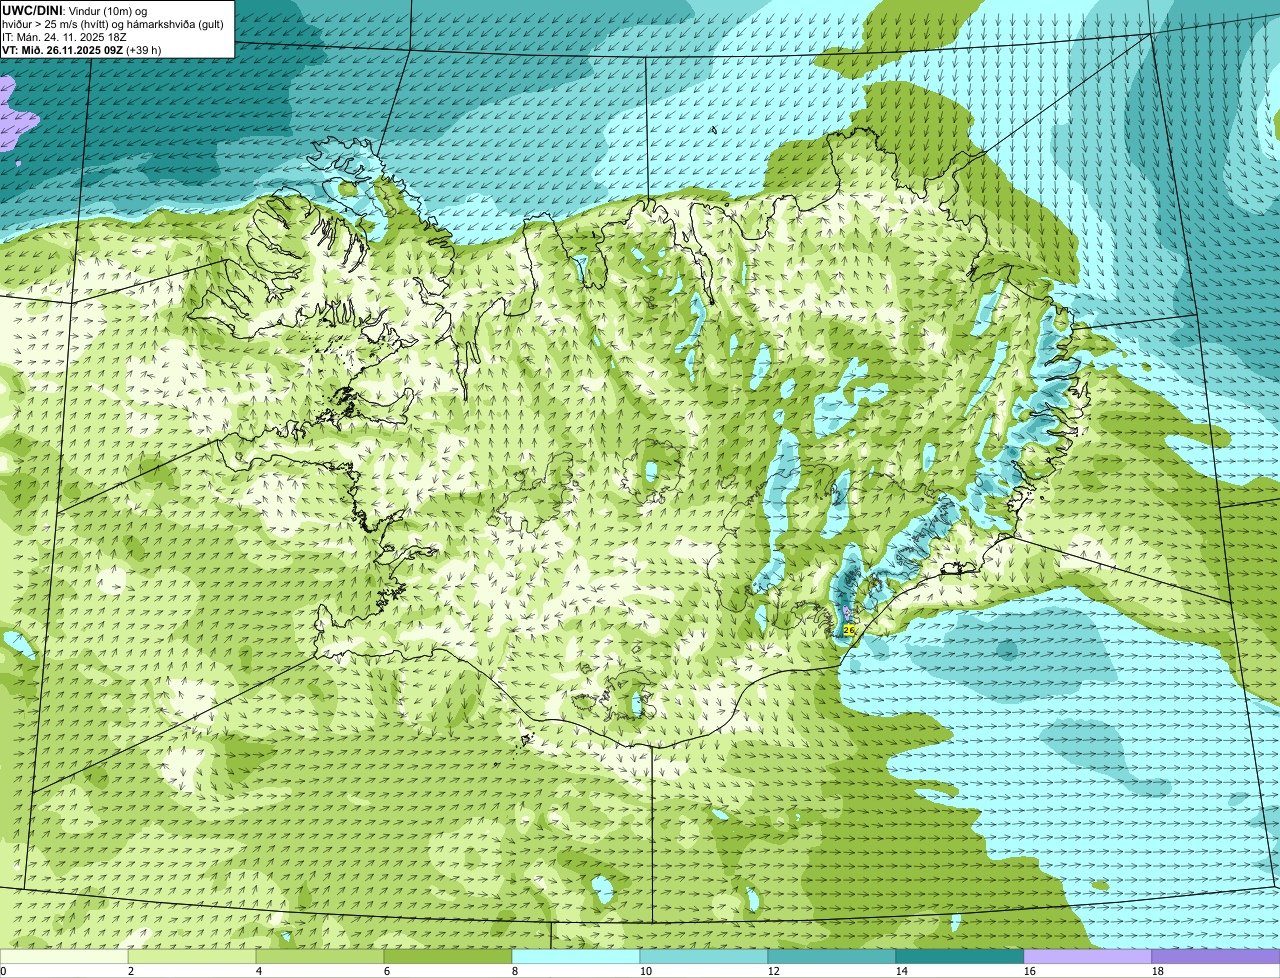Click the 'VT: Mið. 26.11.2025 09Z' valid time

tap(62, 49)
